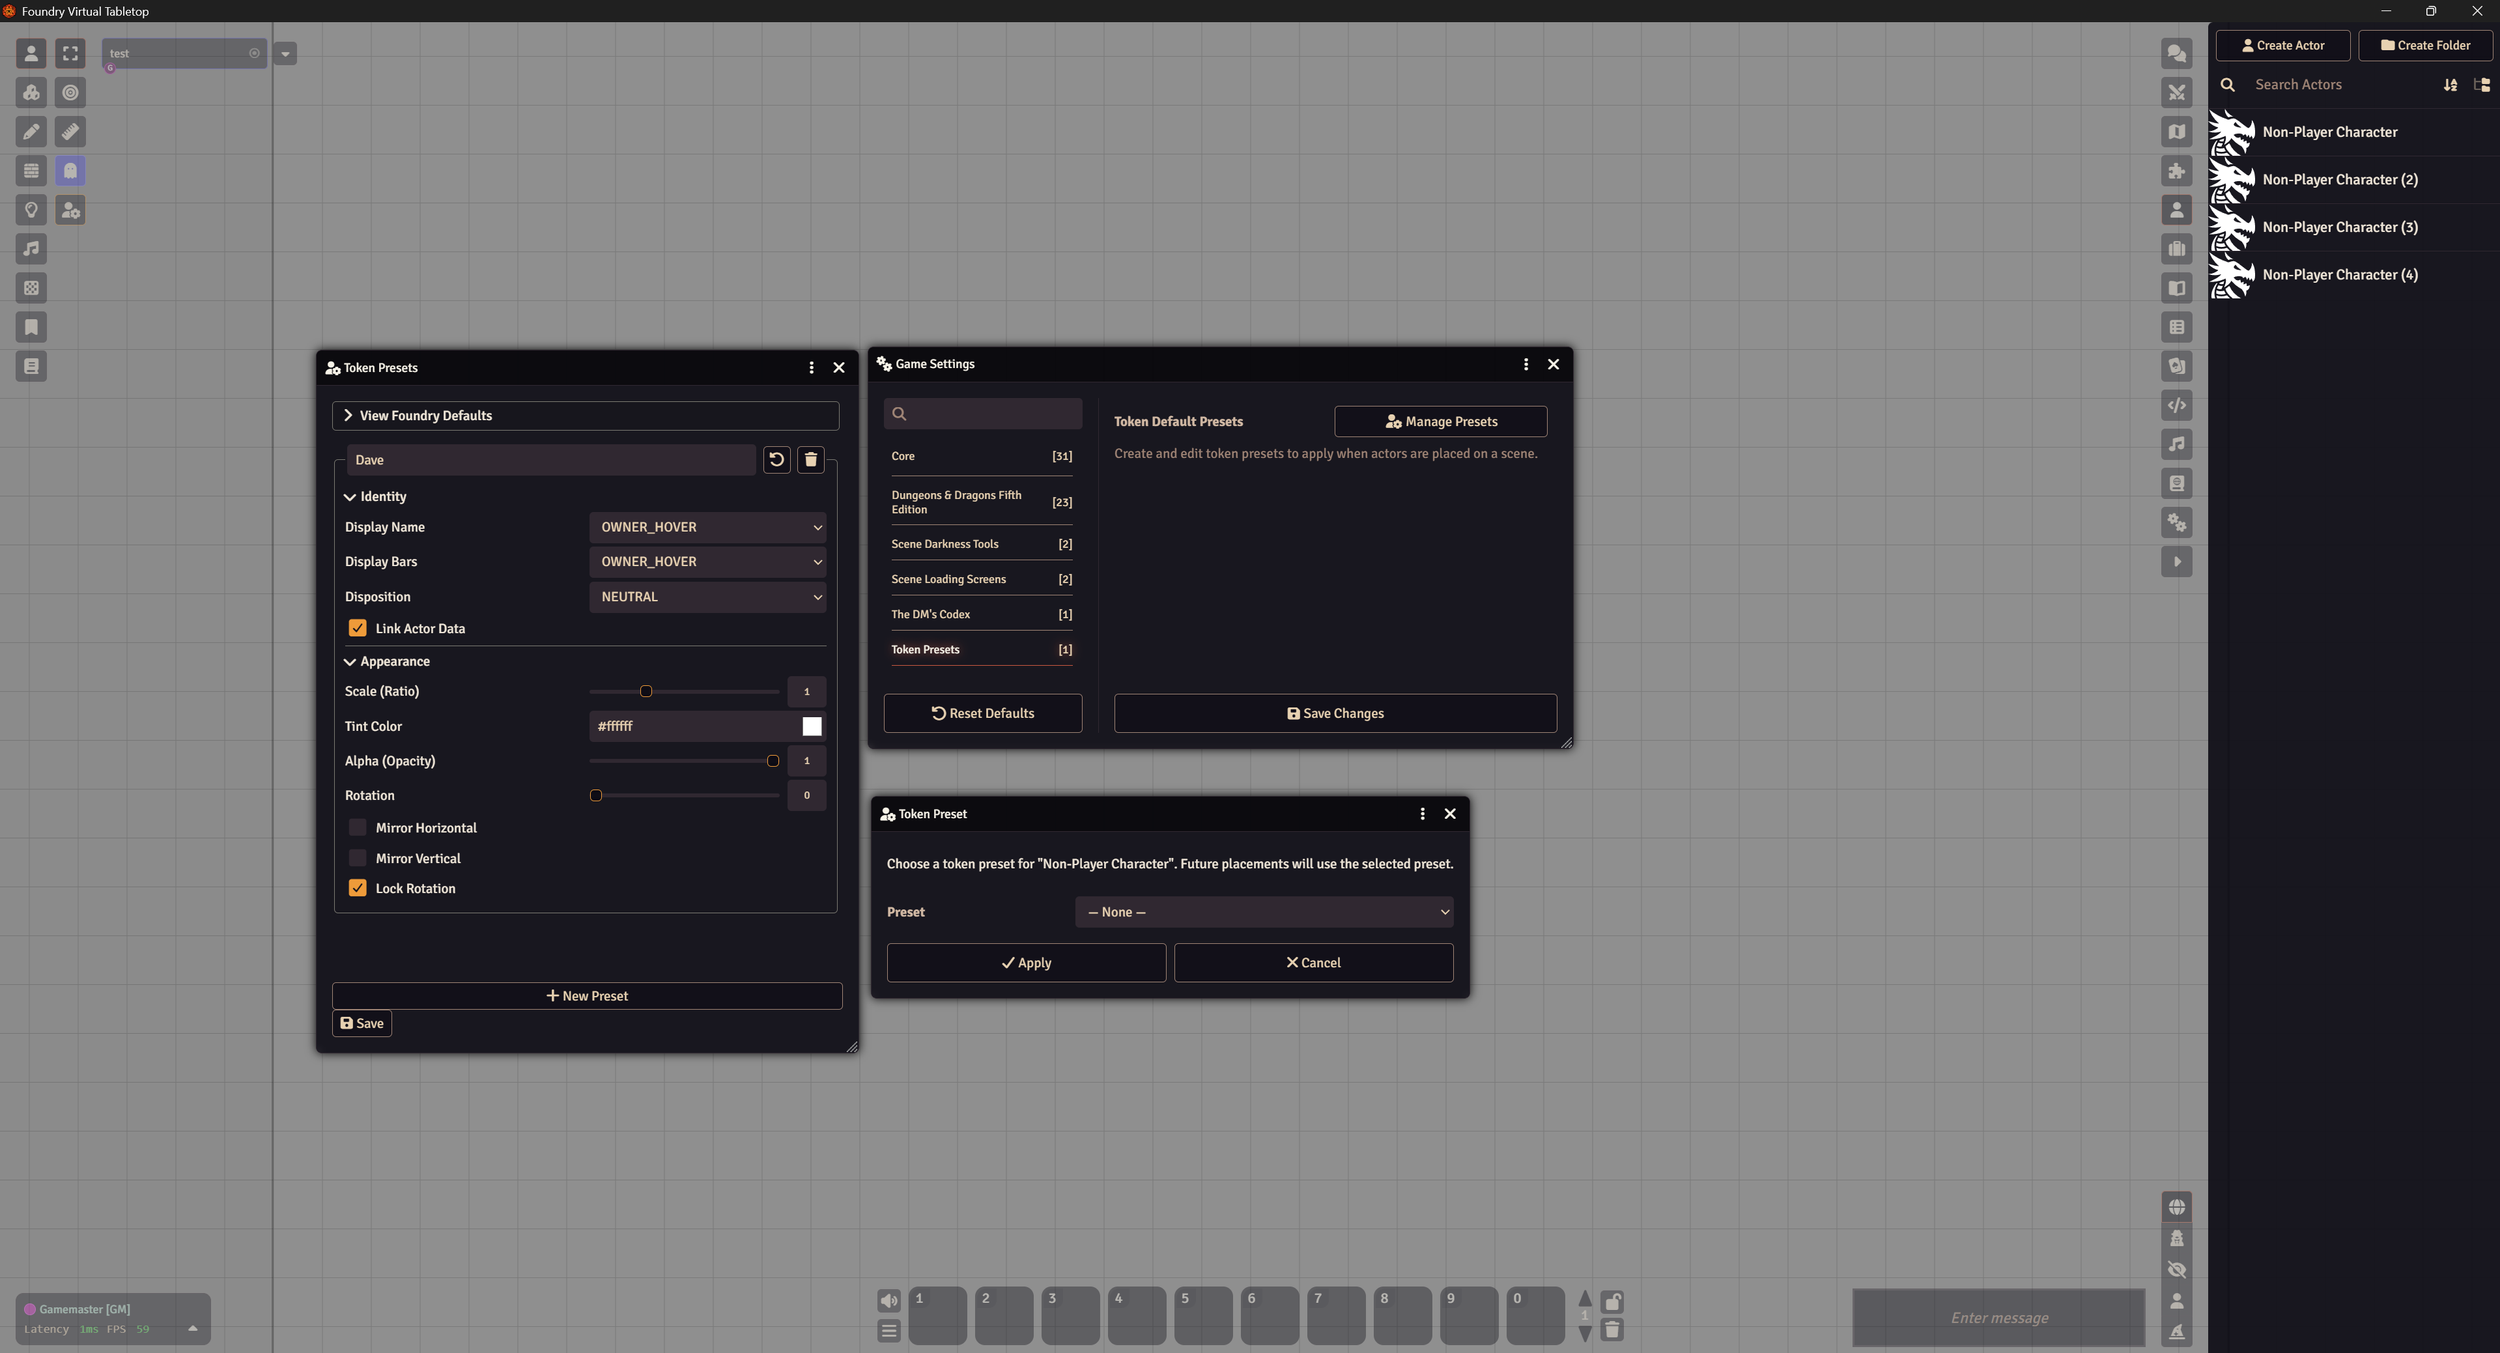Click Apply in Token Preset dialog

1026,962
